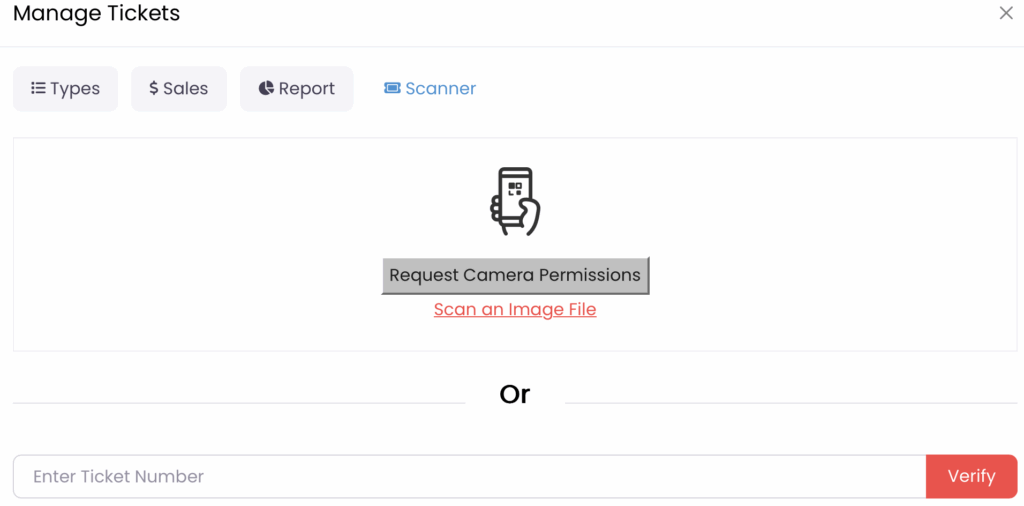1024x506 pixels.
Task: Select the Scanner tab label
Action: (x=441, y=89)
